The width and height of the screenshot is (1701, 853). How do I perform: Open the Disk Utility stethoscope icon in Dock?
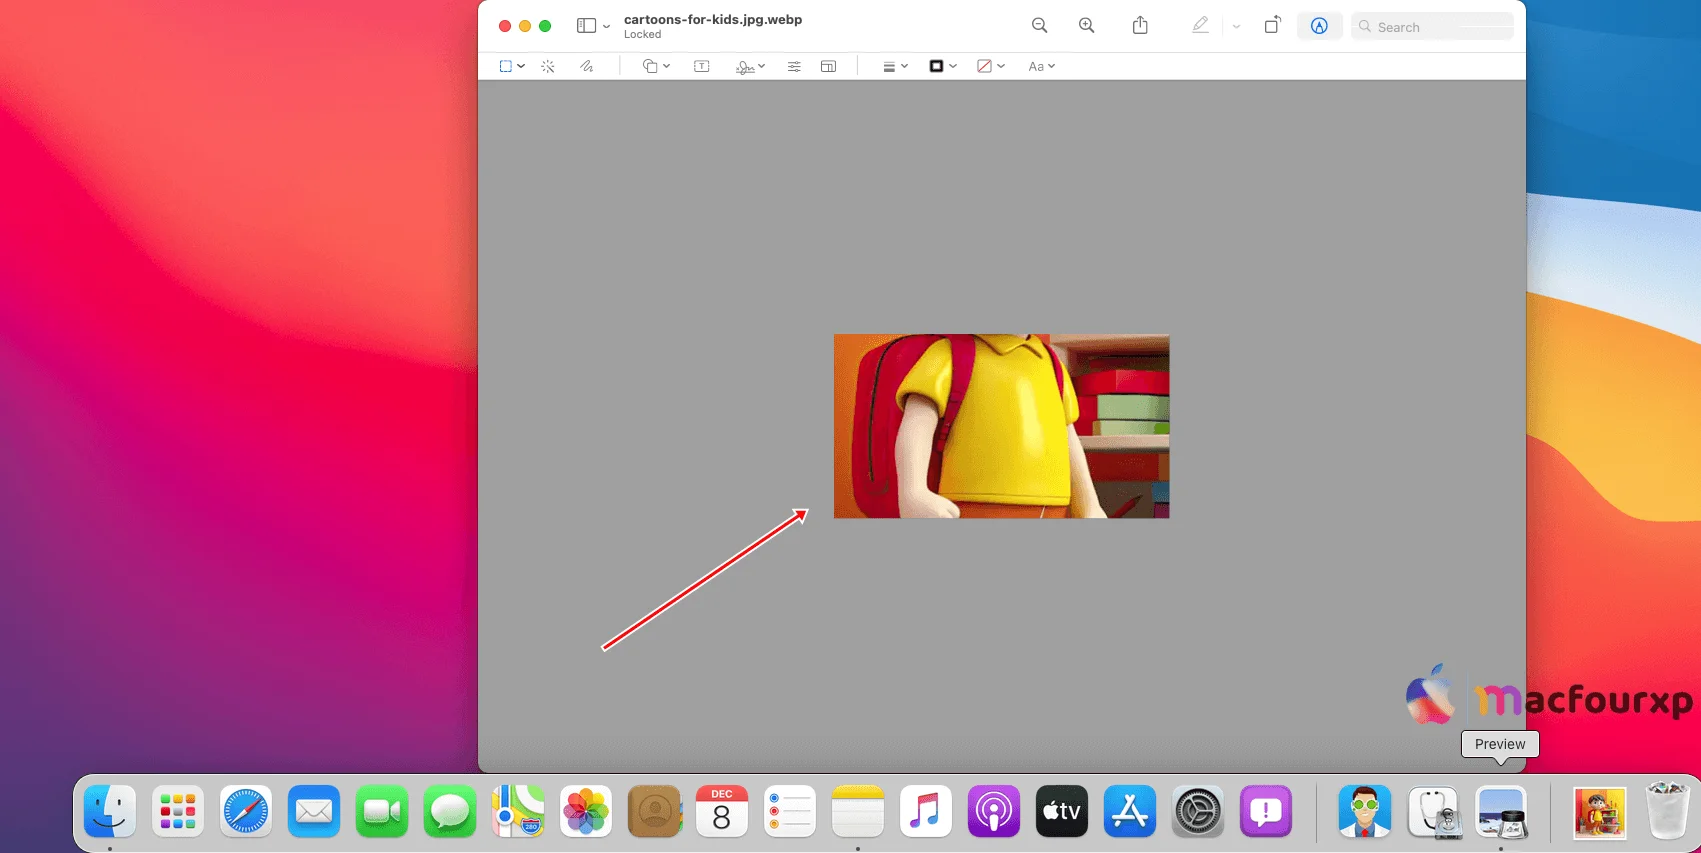pos(1435,812)
